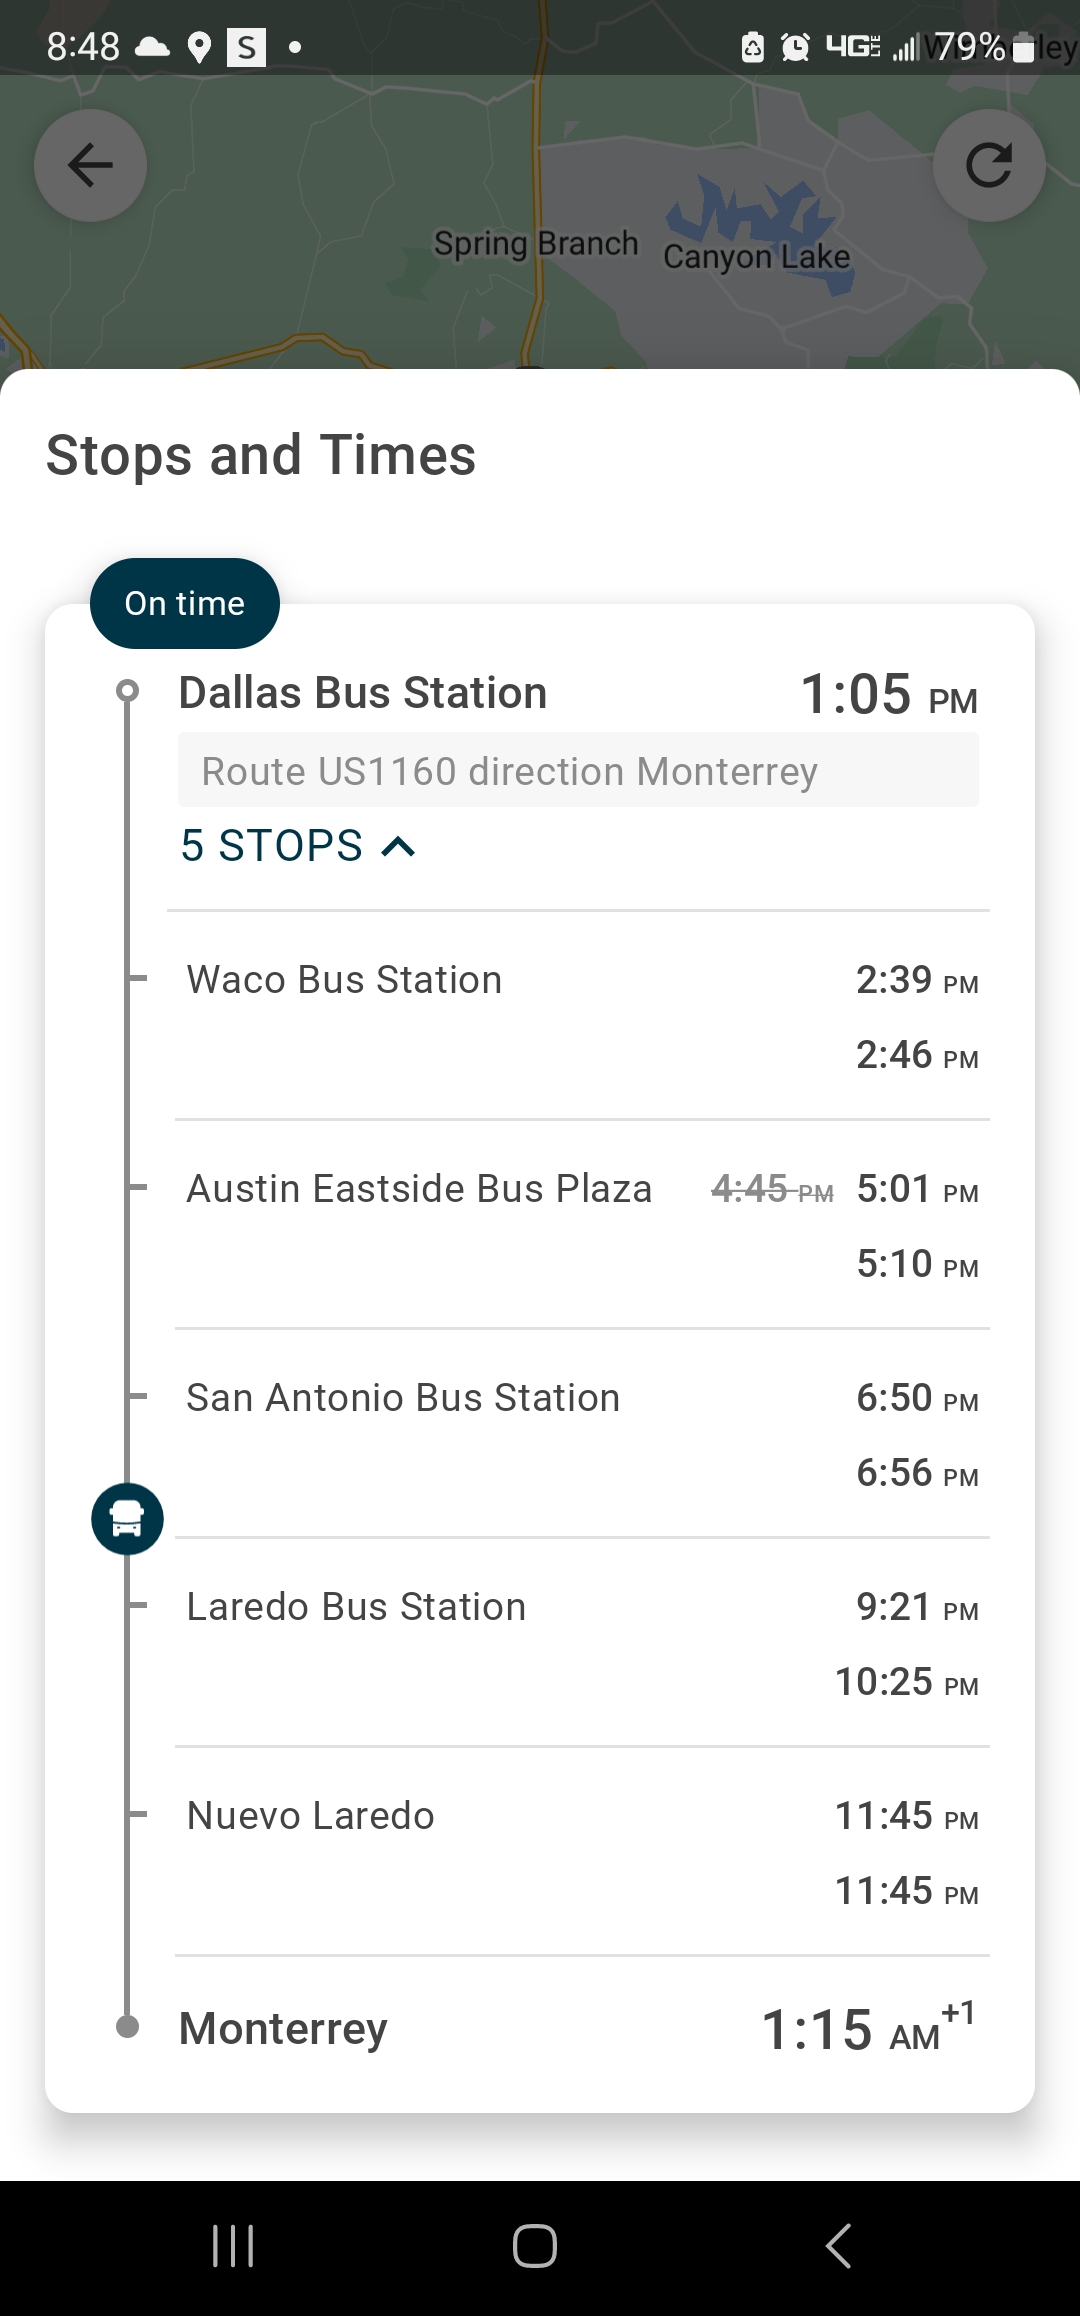The height and width of the screenshot is (2316, 1080).
Task: Tap the back arrow button
Action: click(90, 165)
